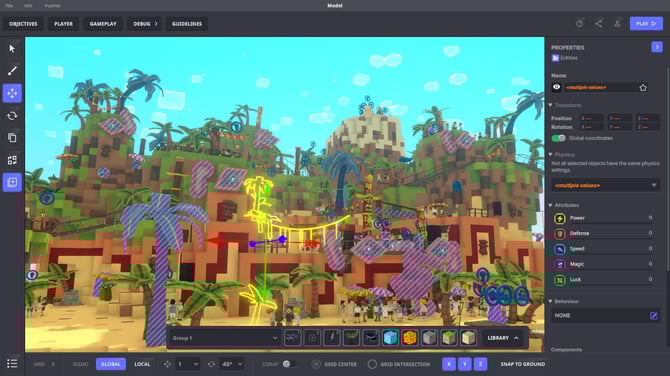Select the arrow pointer tool
This screenshot has height=376, width=670.
click(12, 49)
